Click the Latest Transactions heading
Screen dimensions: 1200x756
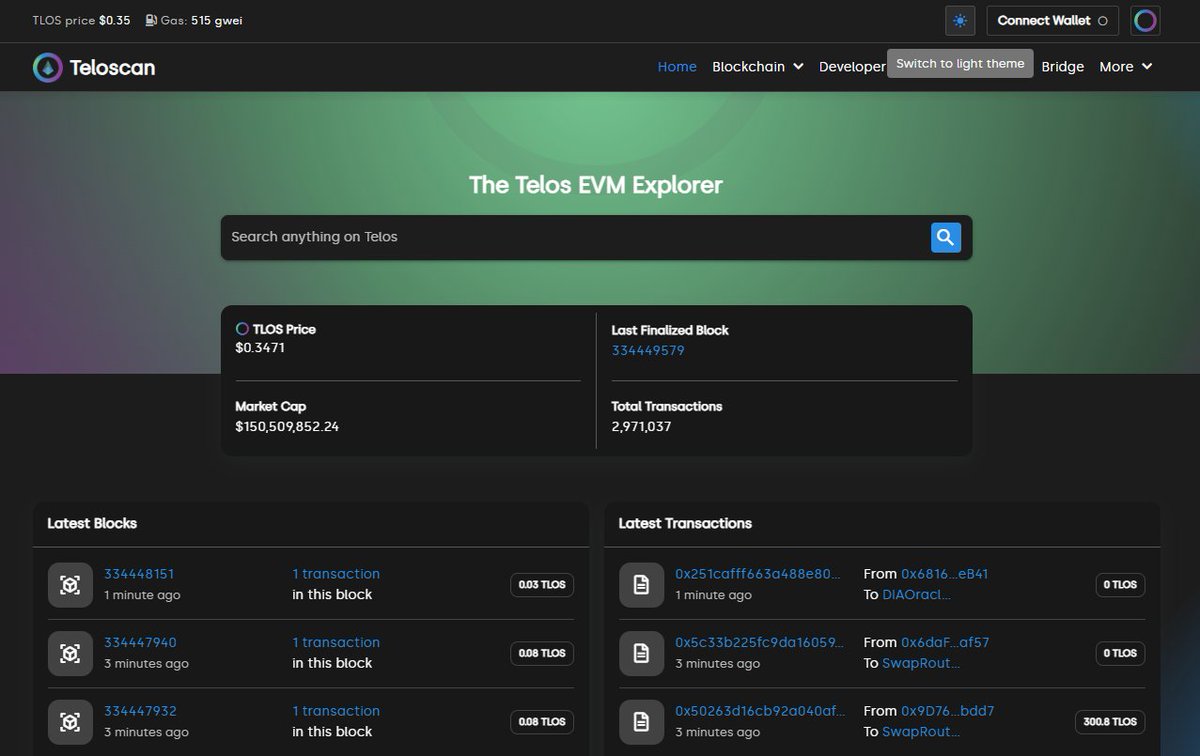[x=685, y=523]
